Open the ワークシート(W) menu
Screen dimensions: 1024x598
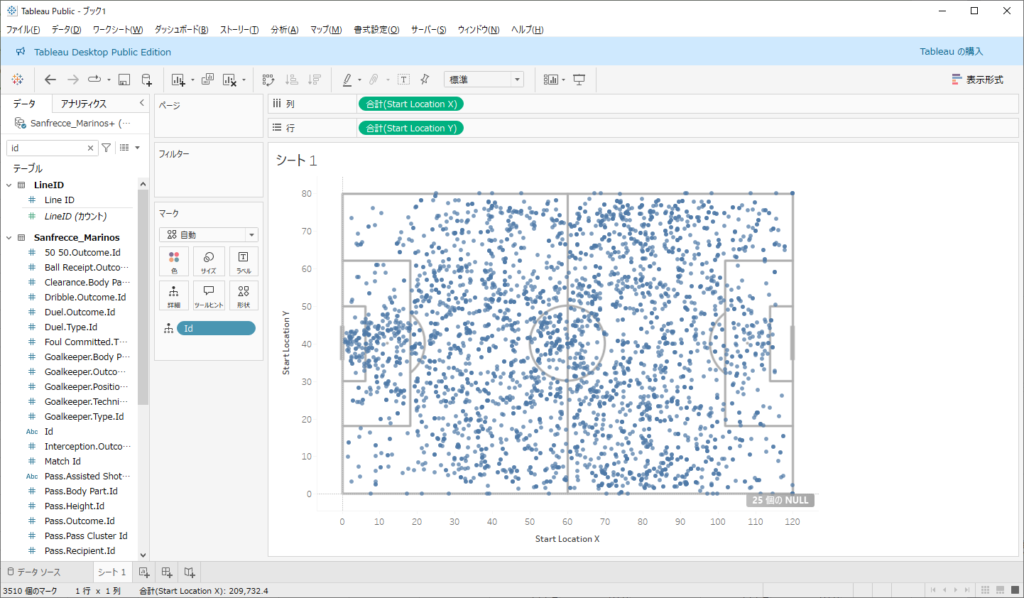118,29
